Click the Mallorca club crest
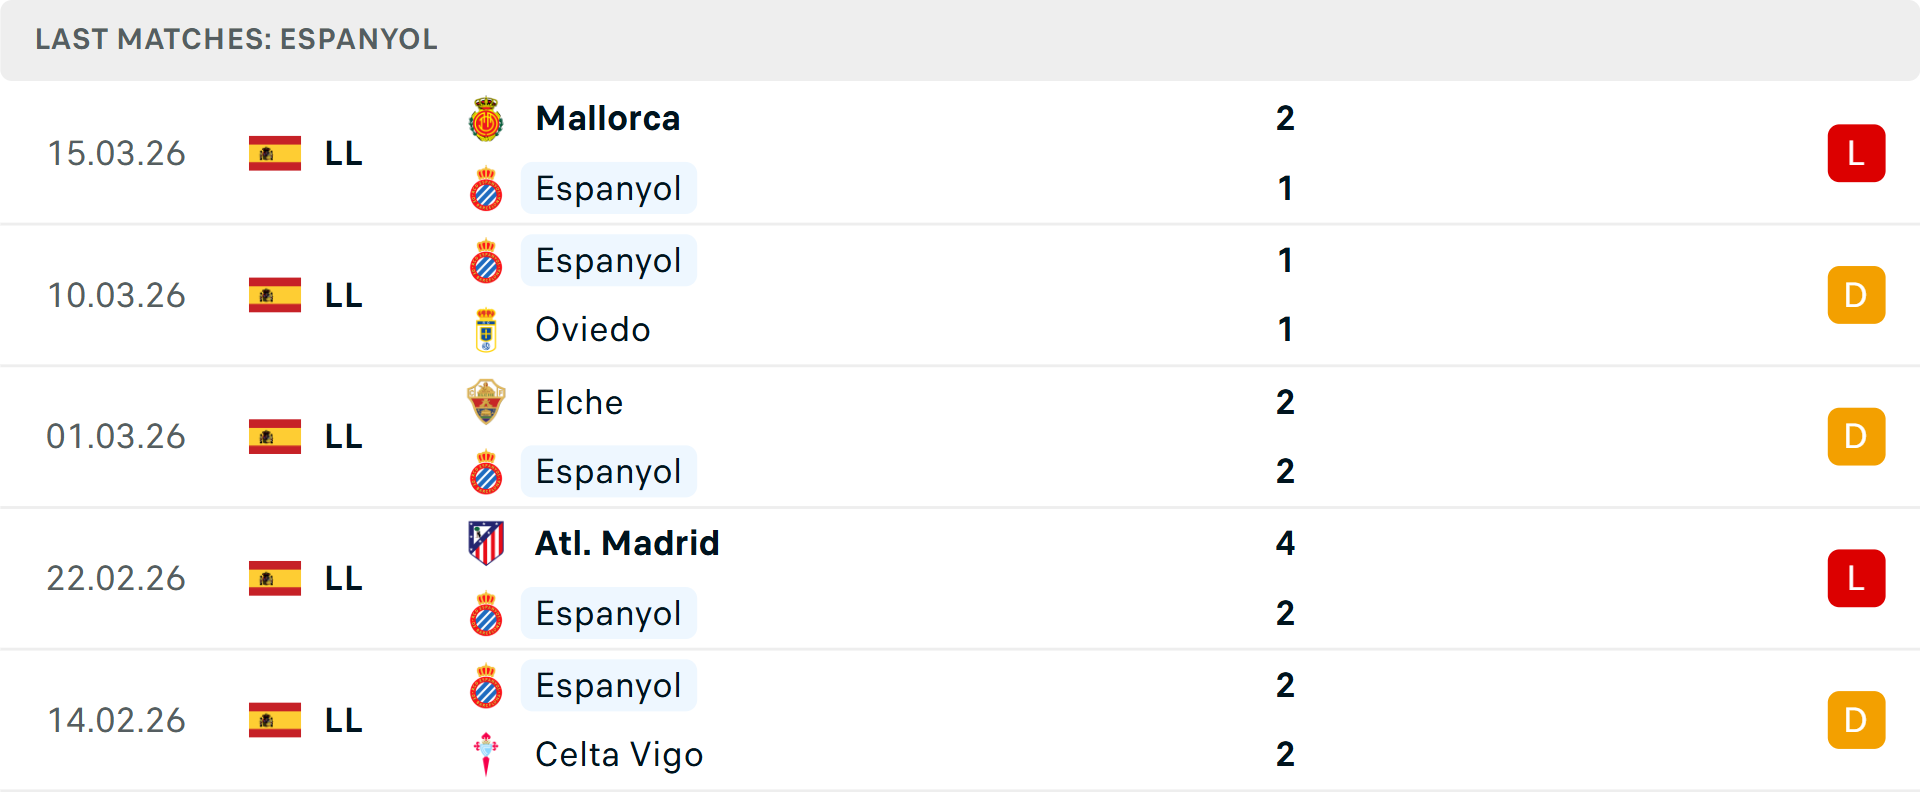1920x792 pixels. click(487, 117)
